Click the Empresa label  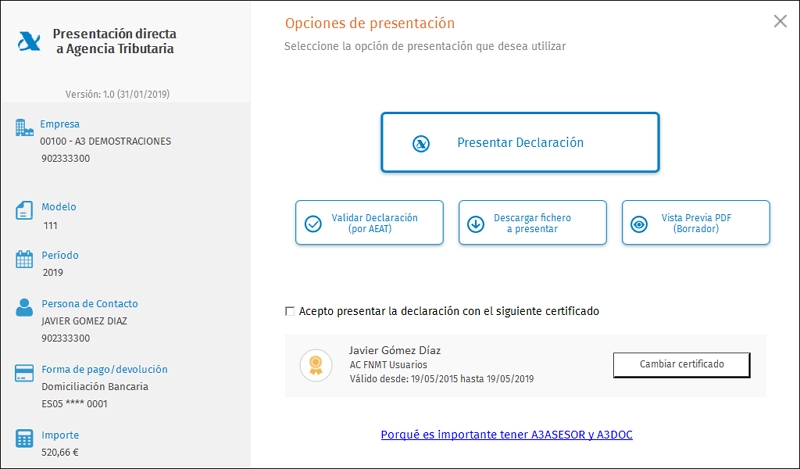pos(60,124)
